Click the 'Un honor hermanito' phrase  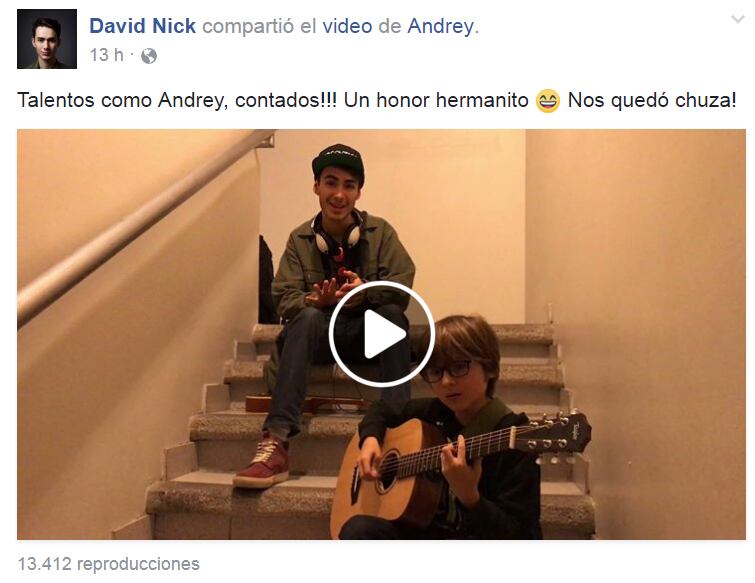pos(436,101)
